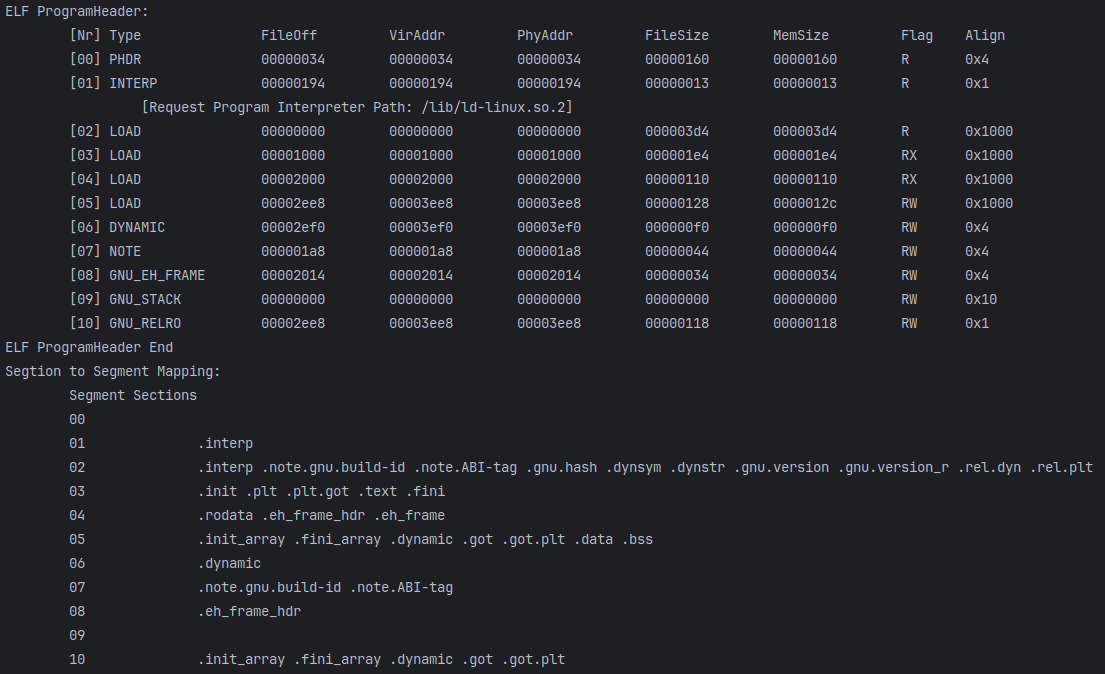
Task: Click the GNU_RELRO segment type
Action: point(145,323)
